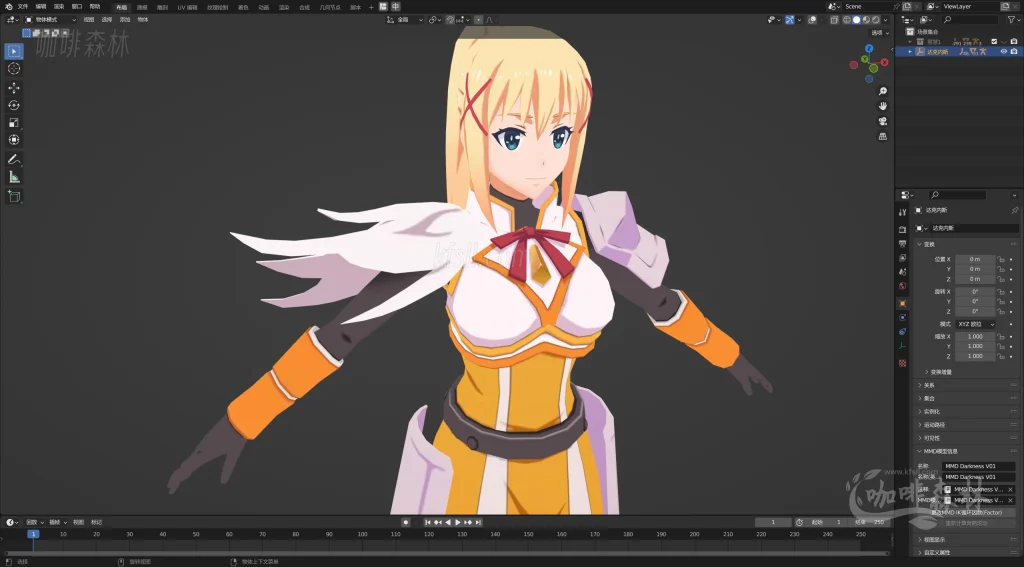Open the Object Constraints properties tab
This screenshot has height=567, width=1024.
(x=903, y=332)
